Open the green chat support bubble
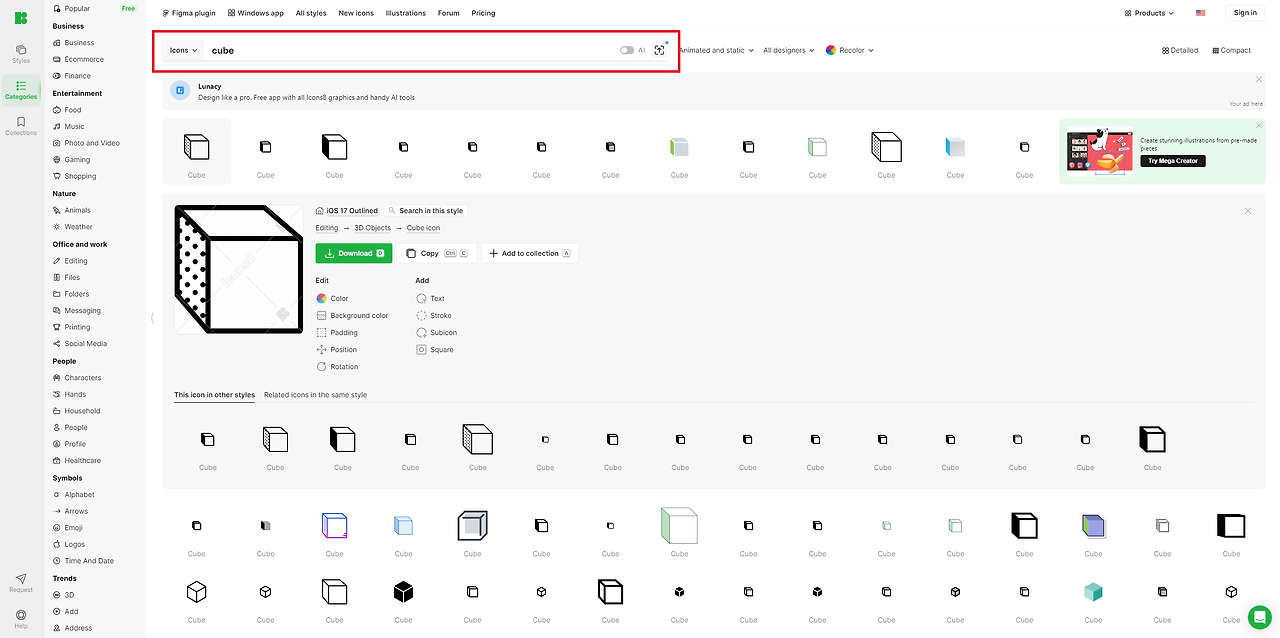The height and width of the screenshot is (638, 1280). (1259, 617)
